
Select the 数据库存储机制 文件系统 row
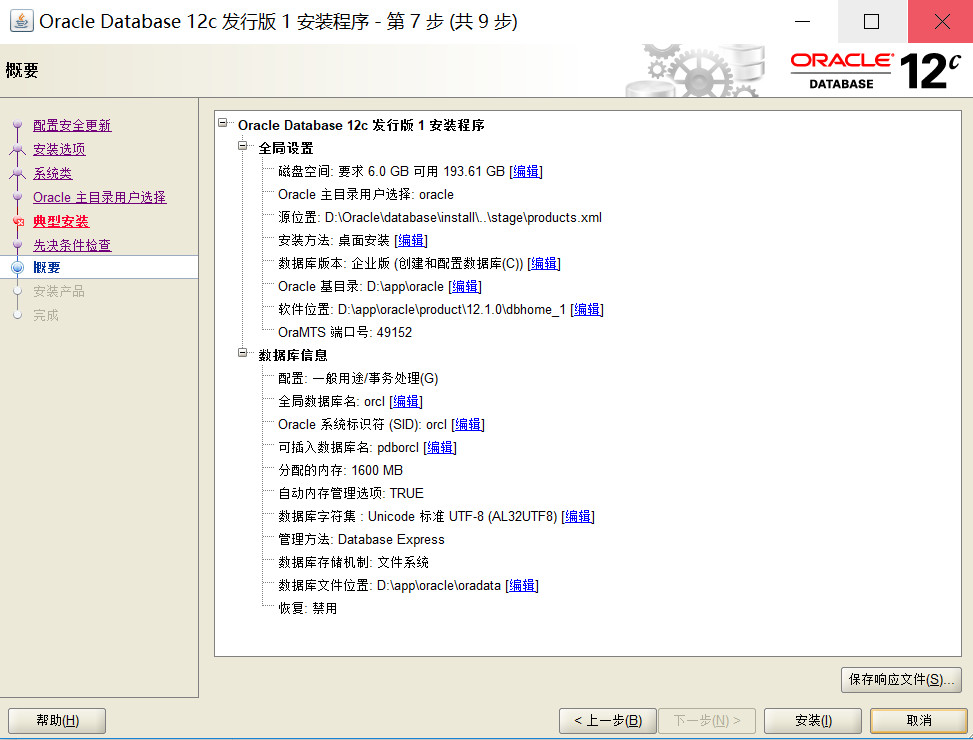click(x=353, y=562)
